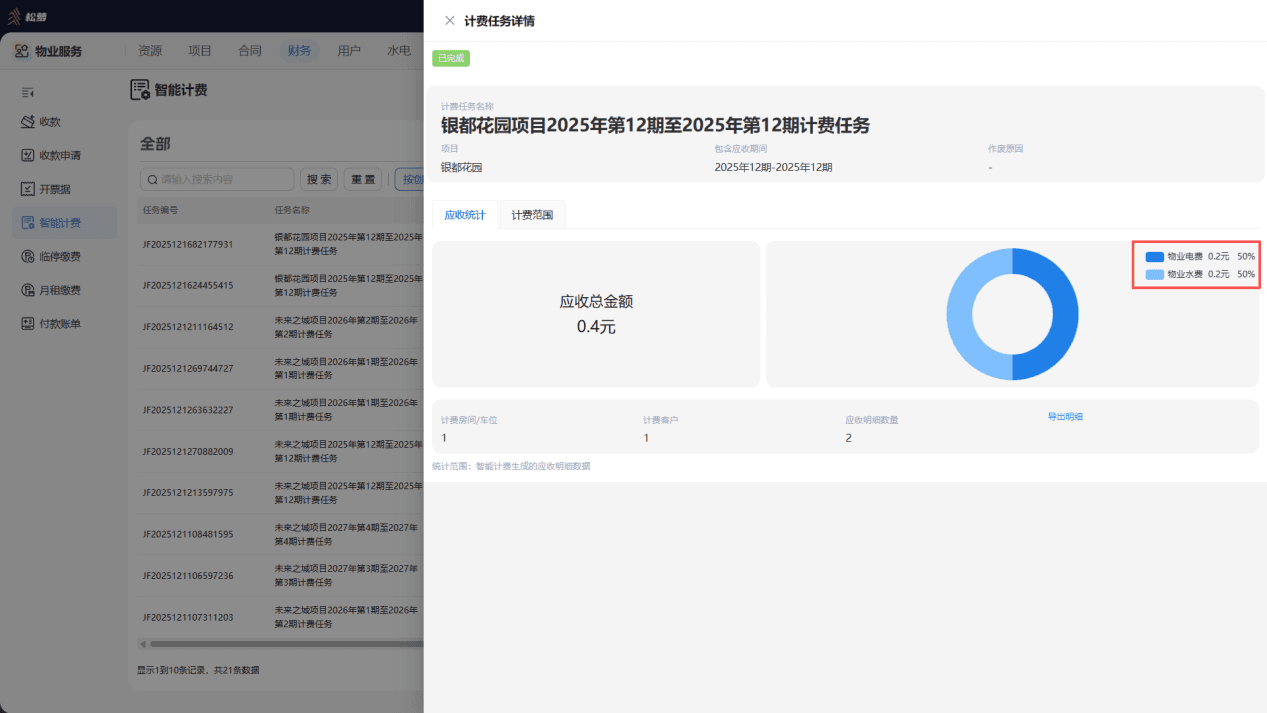
Task: Switch to the 应收统计 tab
Action: tap(465, 215)
